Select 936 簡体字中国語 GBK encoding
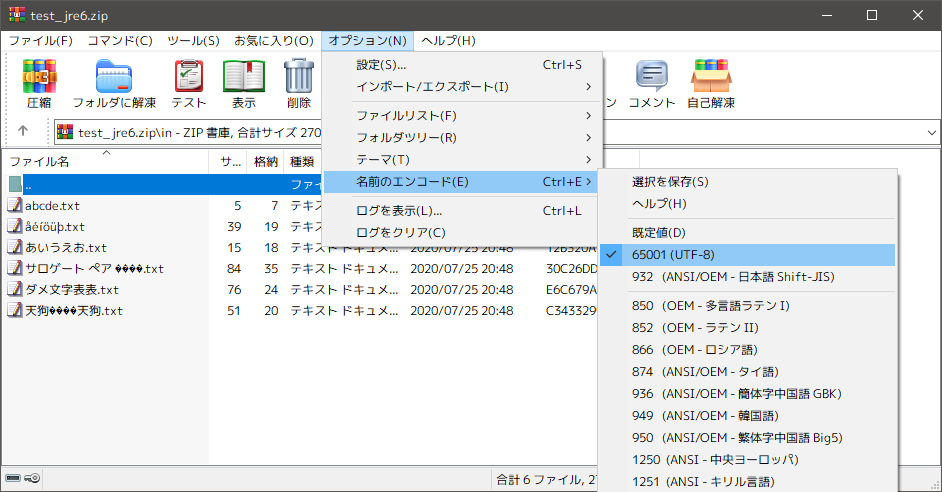942x492 pixels. pyautogui.click(x=747, y=394)
